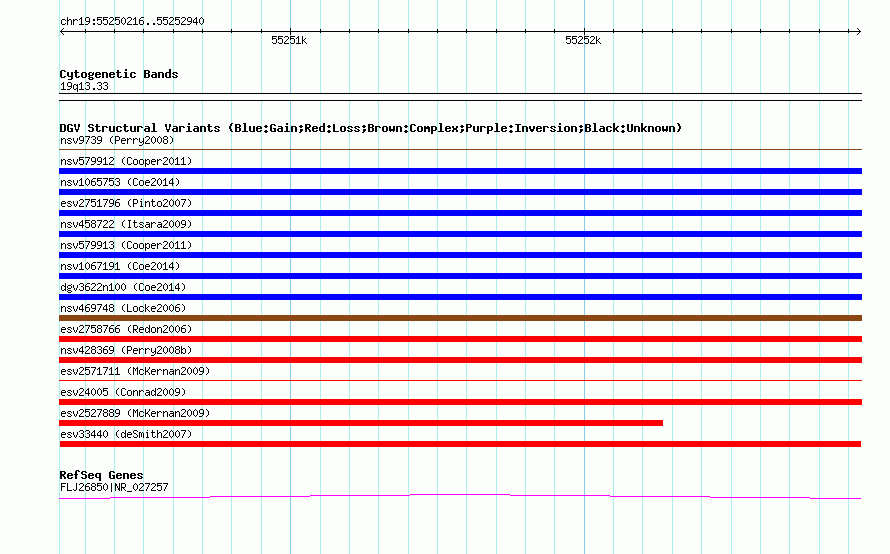This screenshot has width=890, height=554.
Task: Click the nsv428369 (Perry2008b) label
Action: (x=126, y=350)
